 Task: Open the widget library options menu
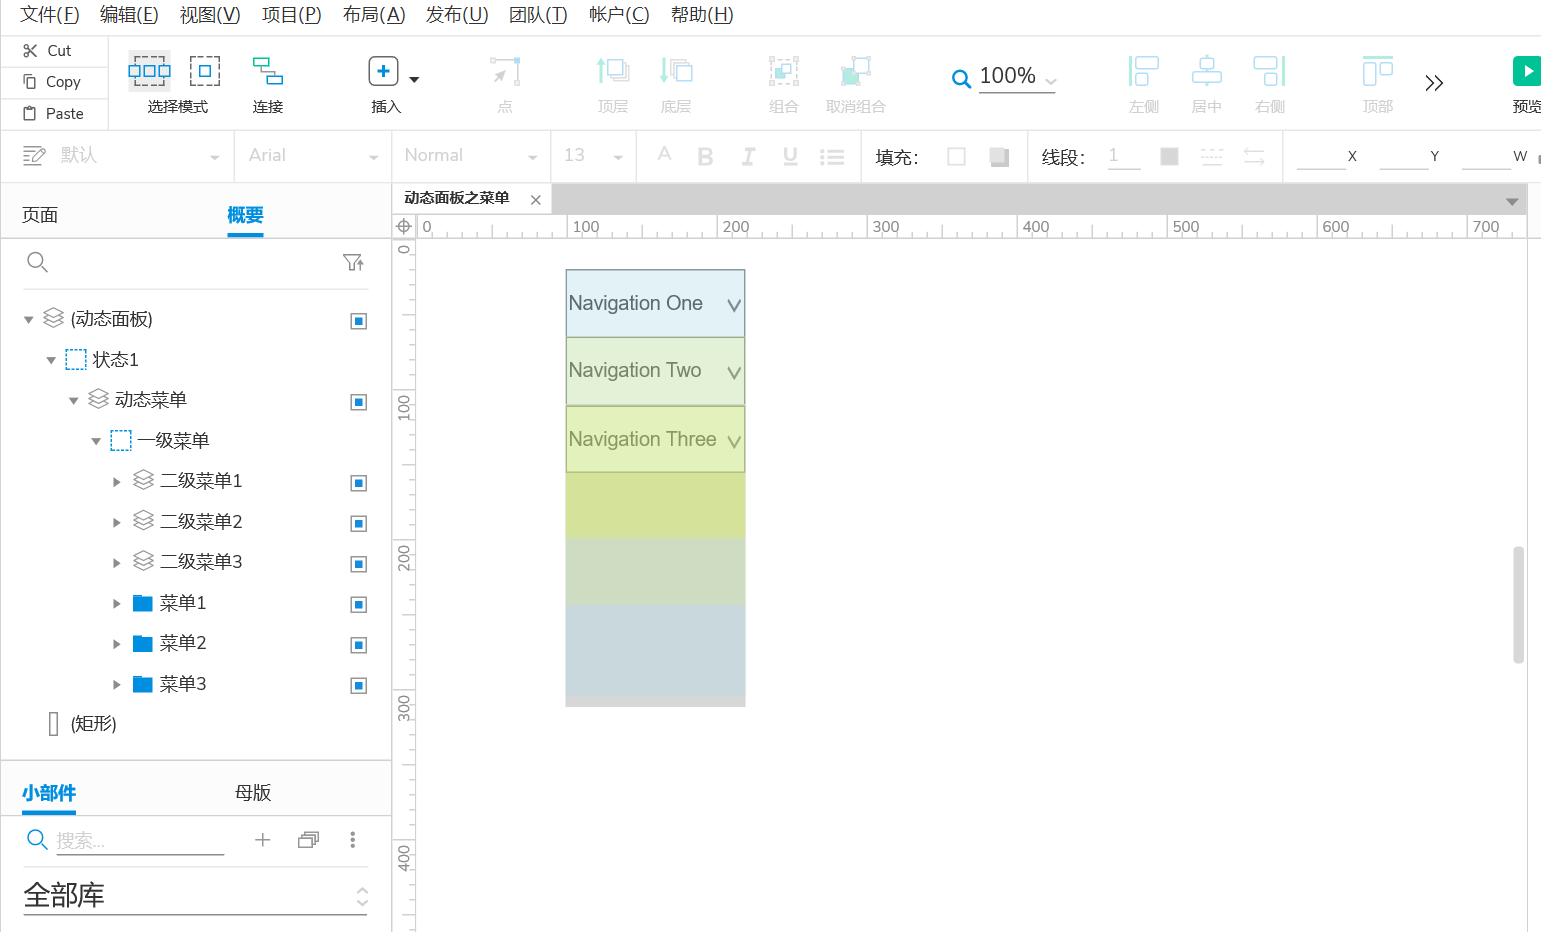point(353,840)
